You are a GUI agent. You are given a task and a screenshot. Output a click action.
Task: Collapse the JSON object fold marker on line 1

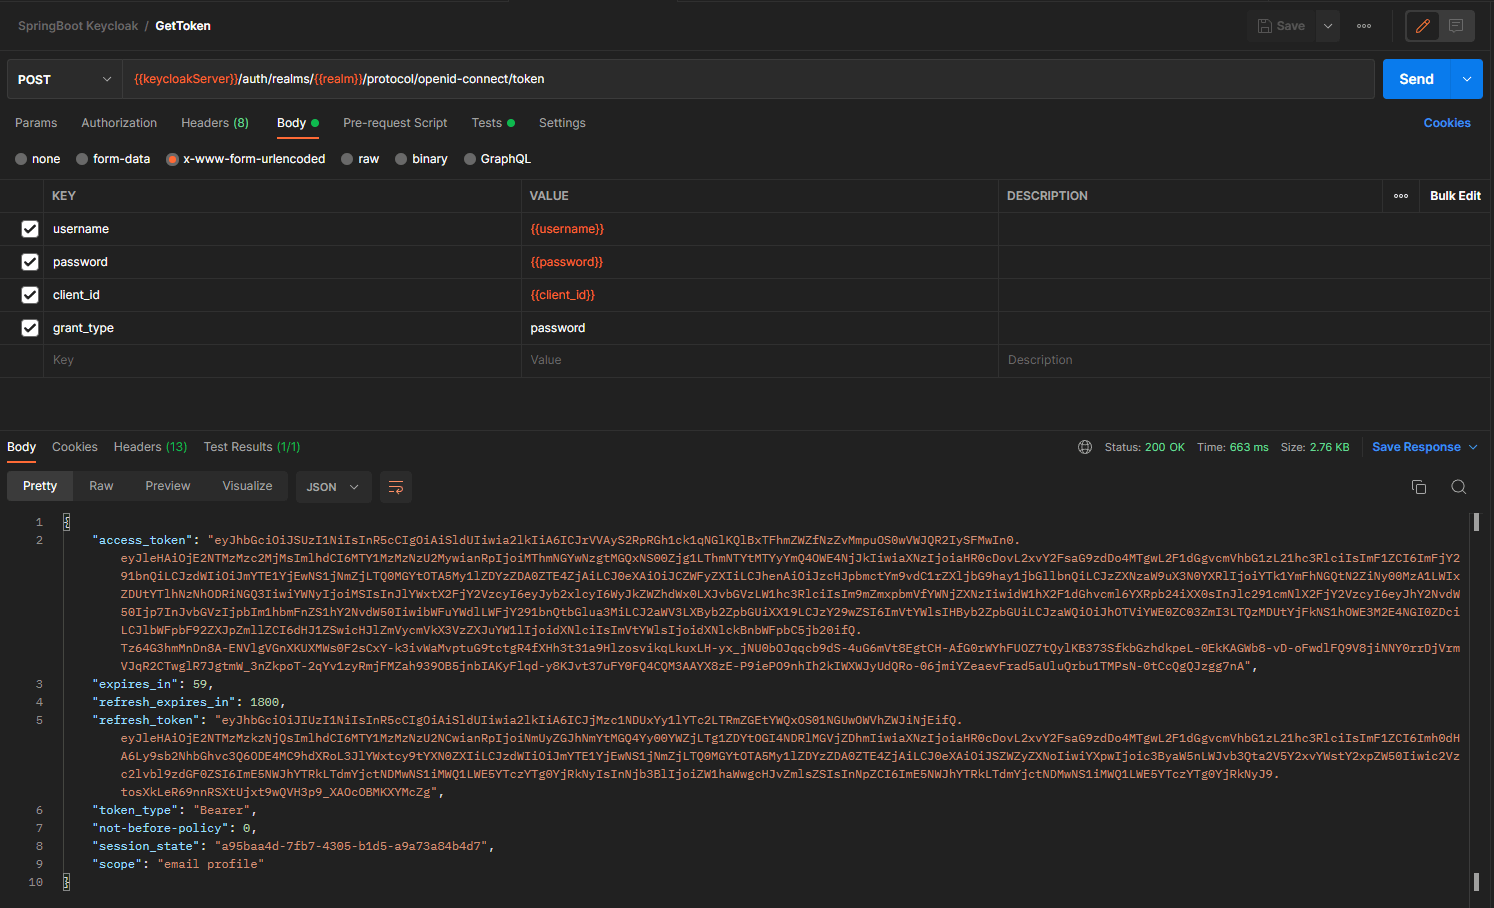point(67,522)
